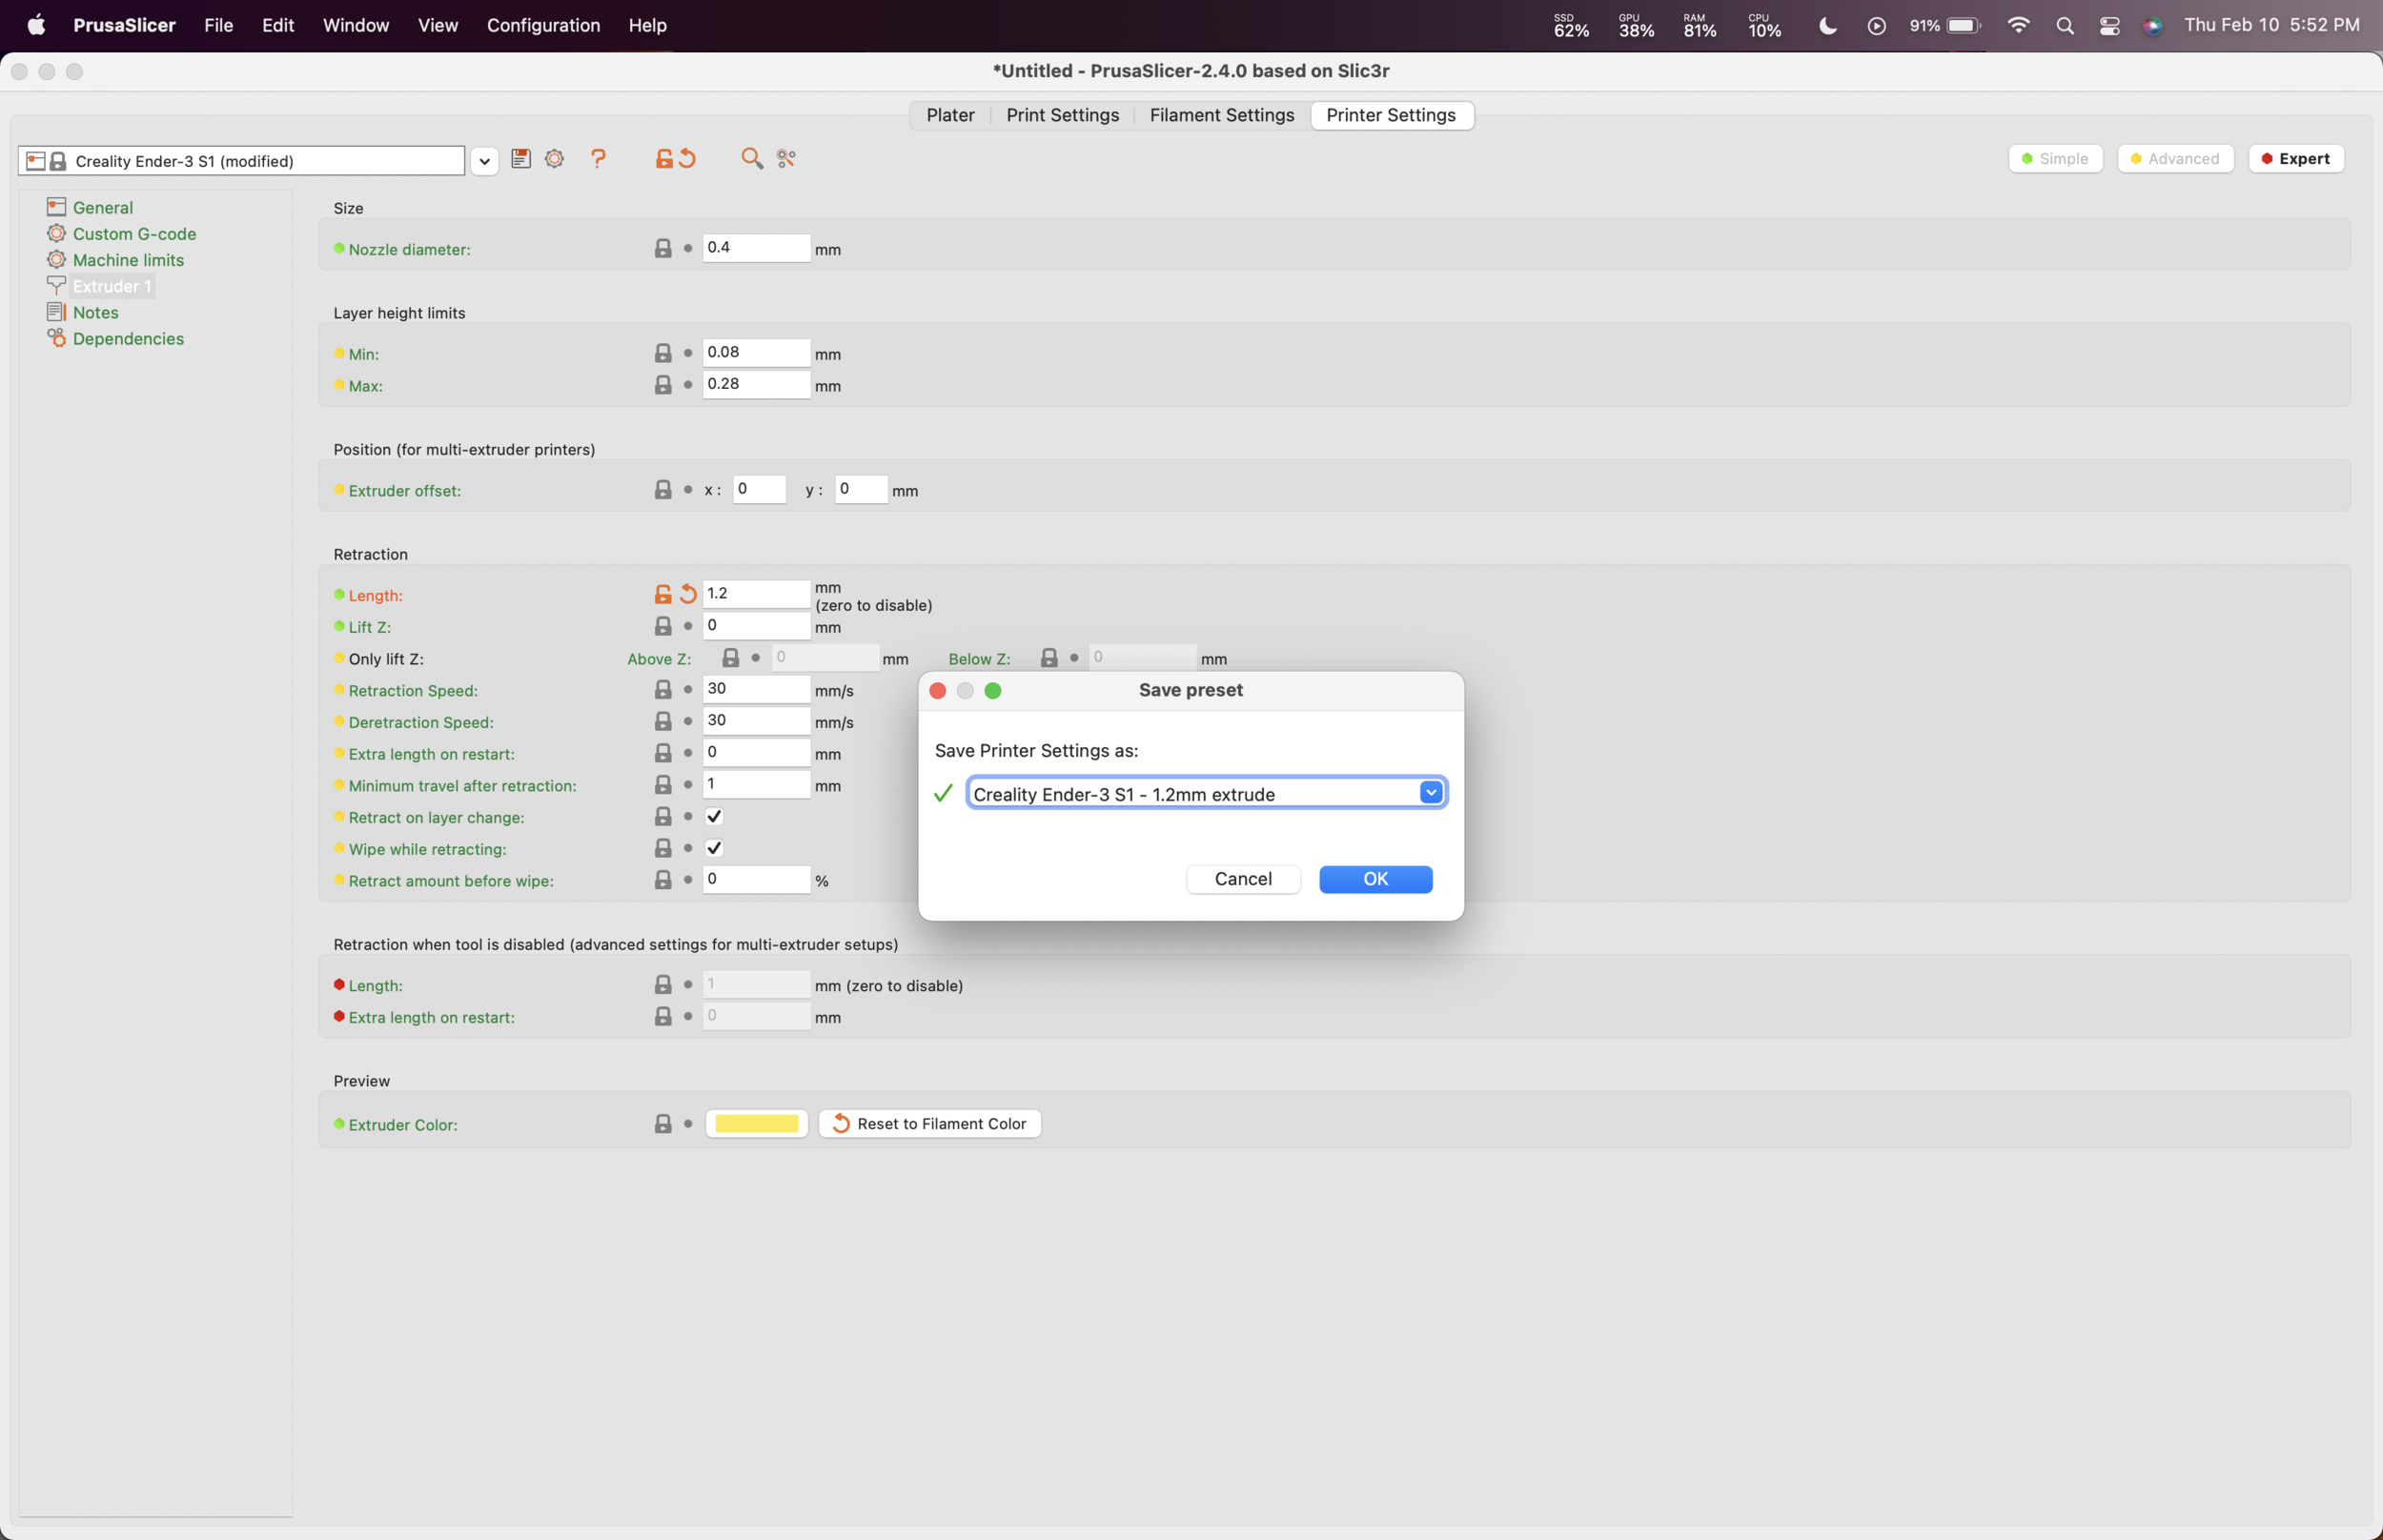Click lock icon beside Retraction Speed
2383x1540 pixels.
pos(663,689)
